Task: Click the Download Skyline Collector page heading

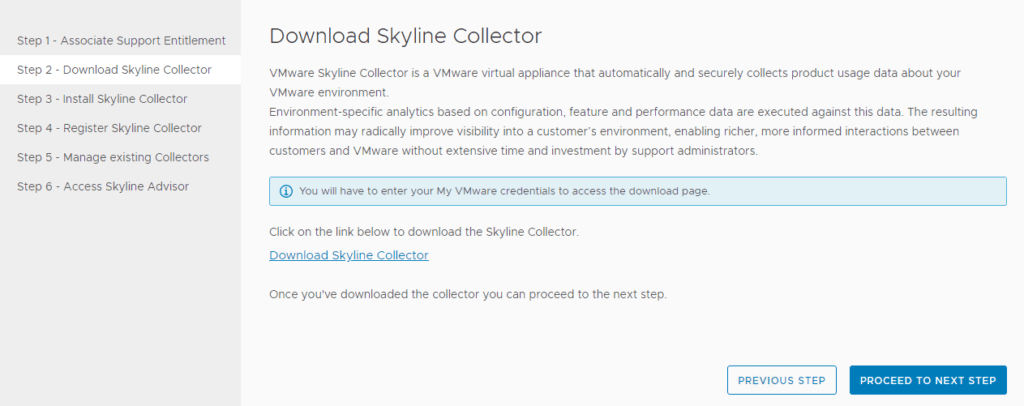Action: pyautogui.click(x=405, y=37)
